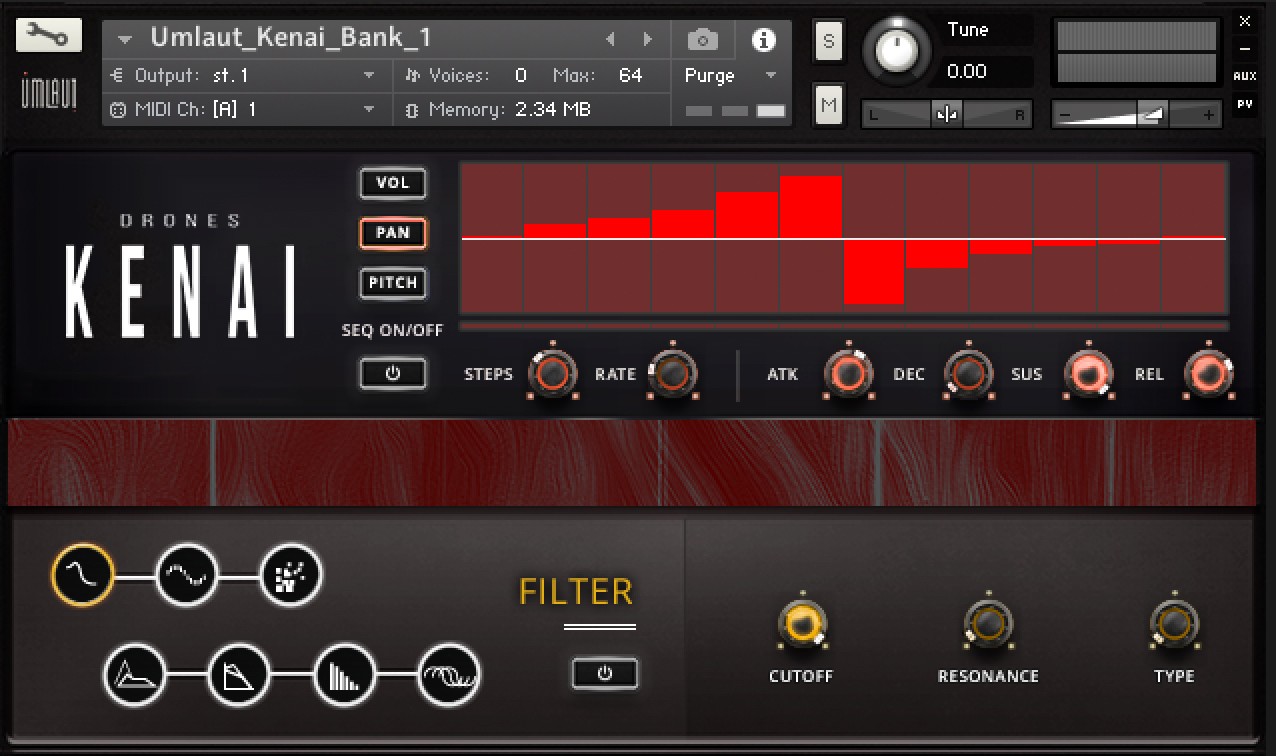This screenshot has height=756, width=1276.
Task: Select the pixelated lo-fi effect icon
Action: 292,575
